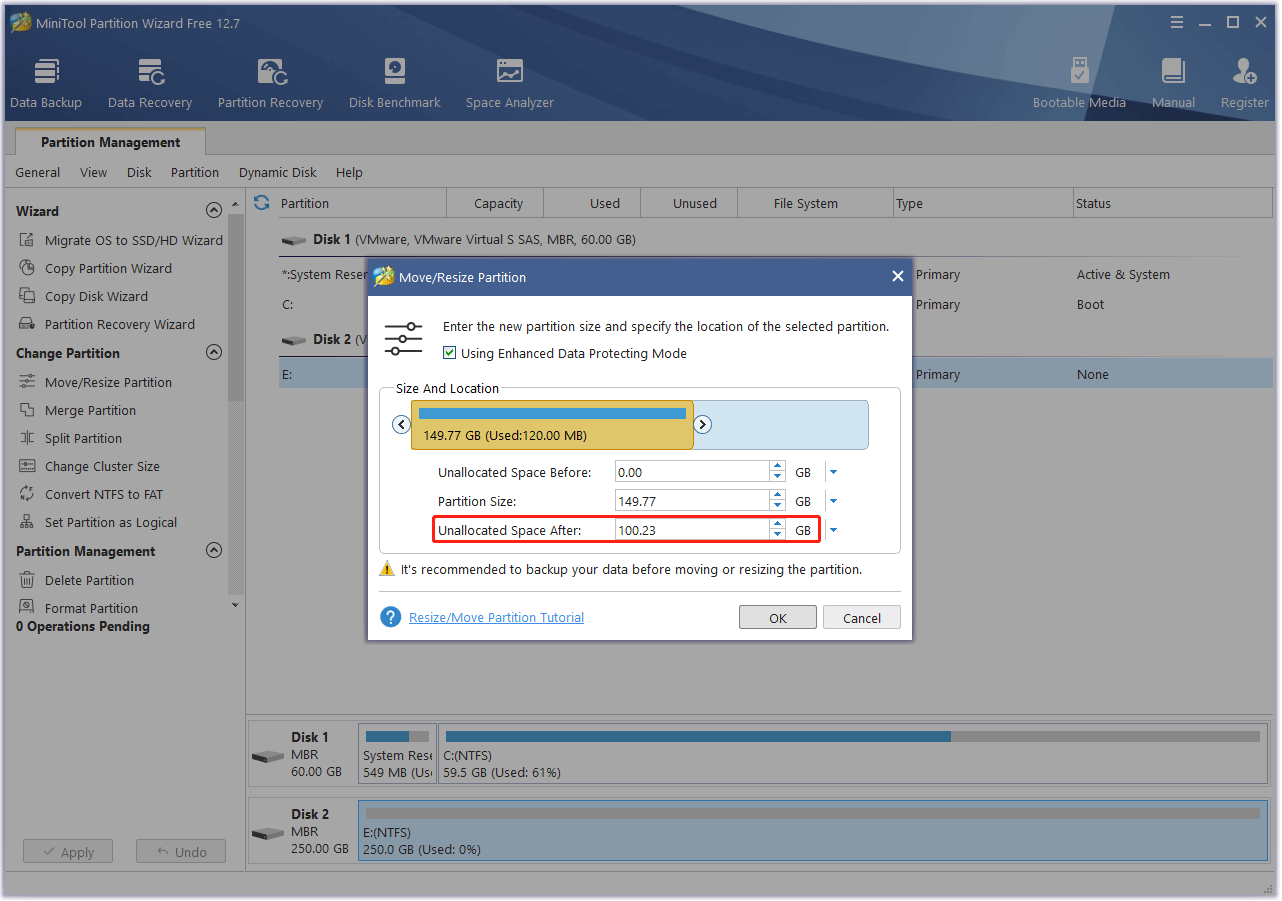The image size is (1282, 901).
Task: Open the Manual
Action: [1173, 80]
